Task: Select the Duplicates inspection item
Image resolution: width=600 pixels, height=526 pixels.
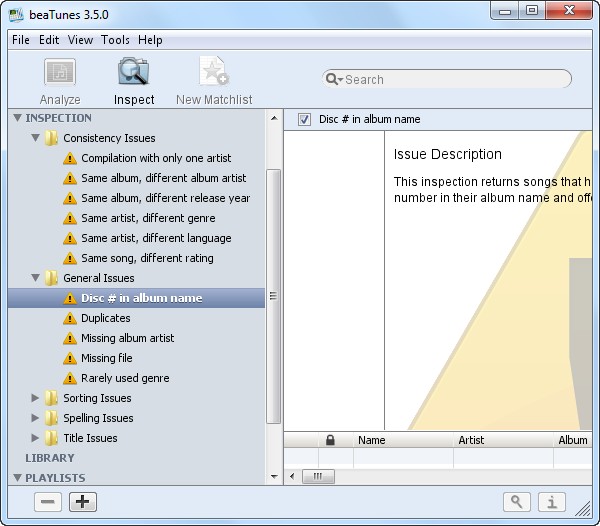Action: click(105, 318)
